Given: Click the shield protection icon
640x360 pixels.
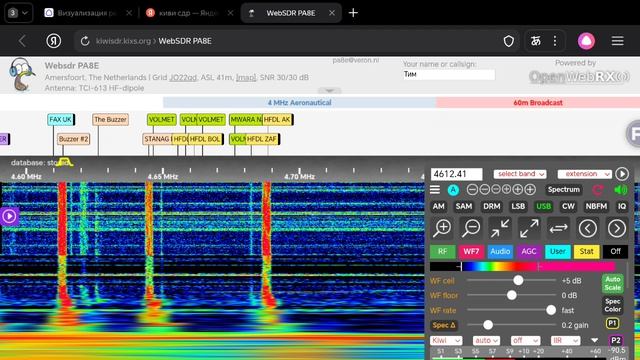Looking at the screenshot, I should click(x=509, y=41).
